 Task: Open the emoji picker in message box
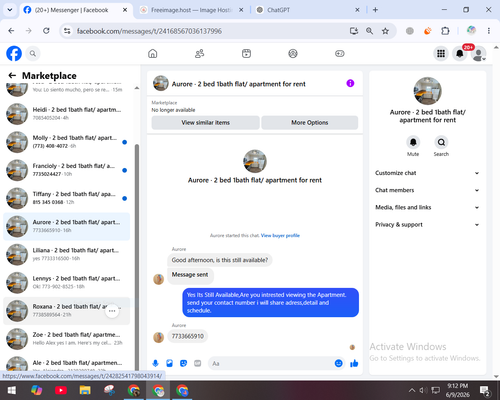[338, 363]
